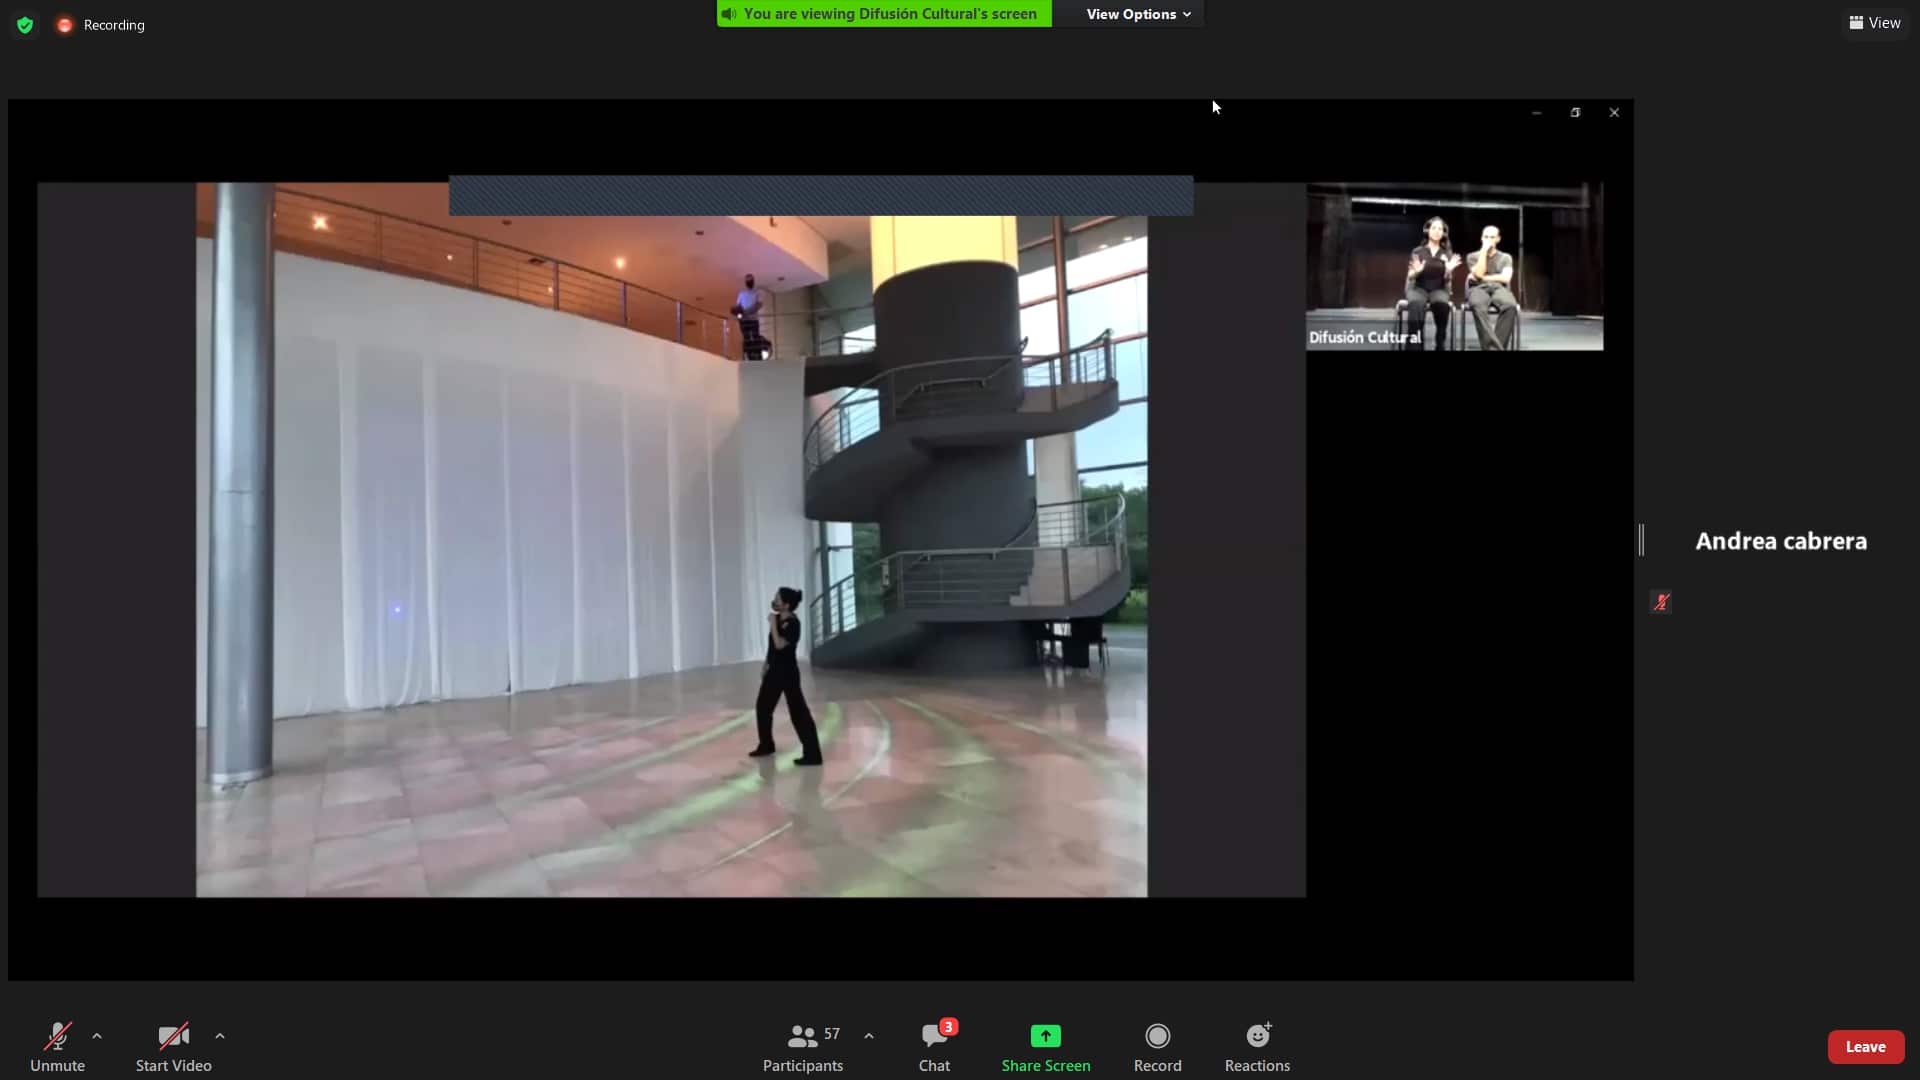
Task: Restore the shared screen window
Action: pos(1576,113)
